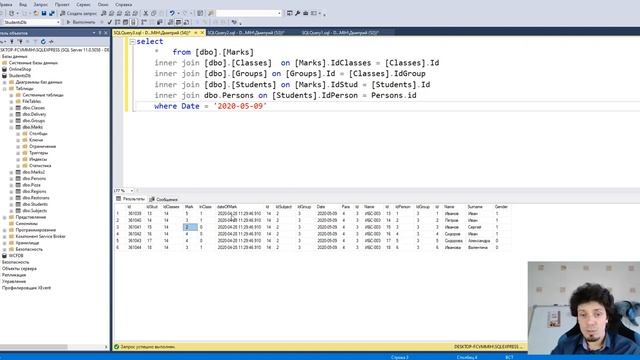Click the Александра surname cell
This screenshot has height=360, width=640.
[479, 241]
